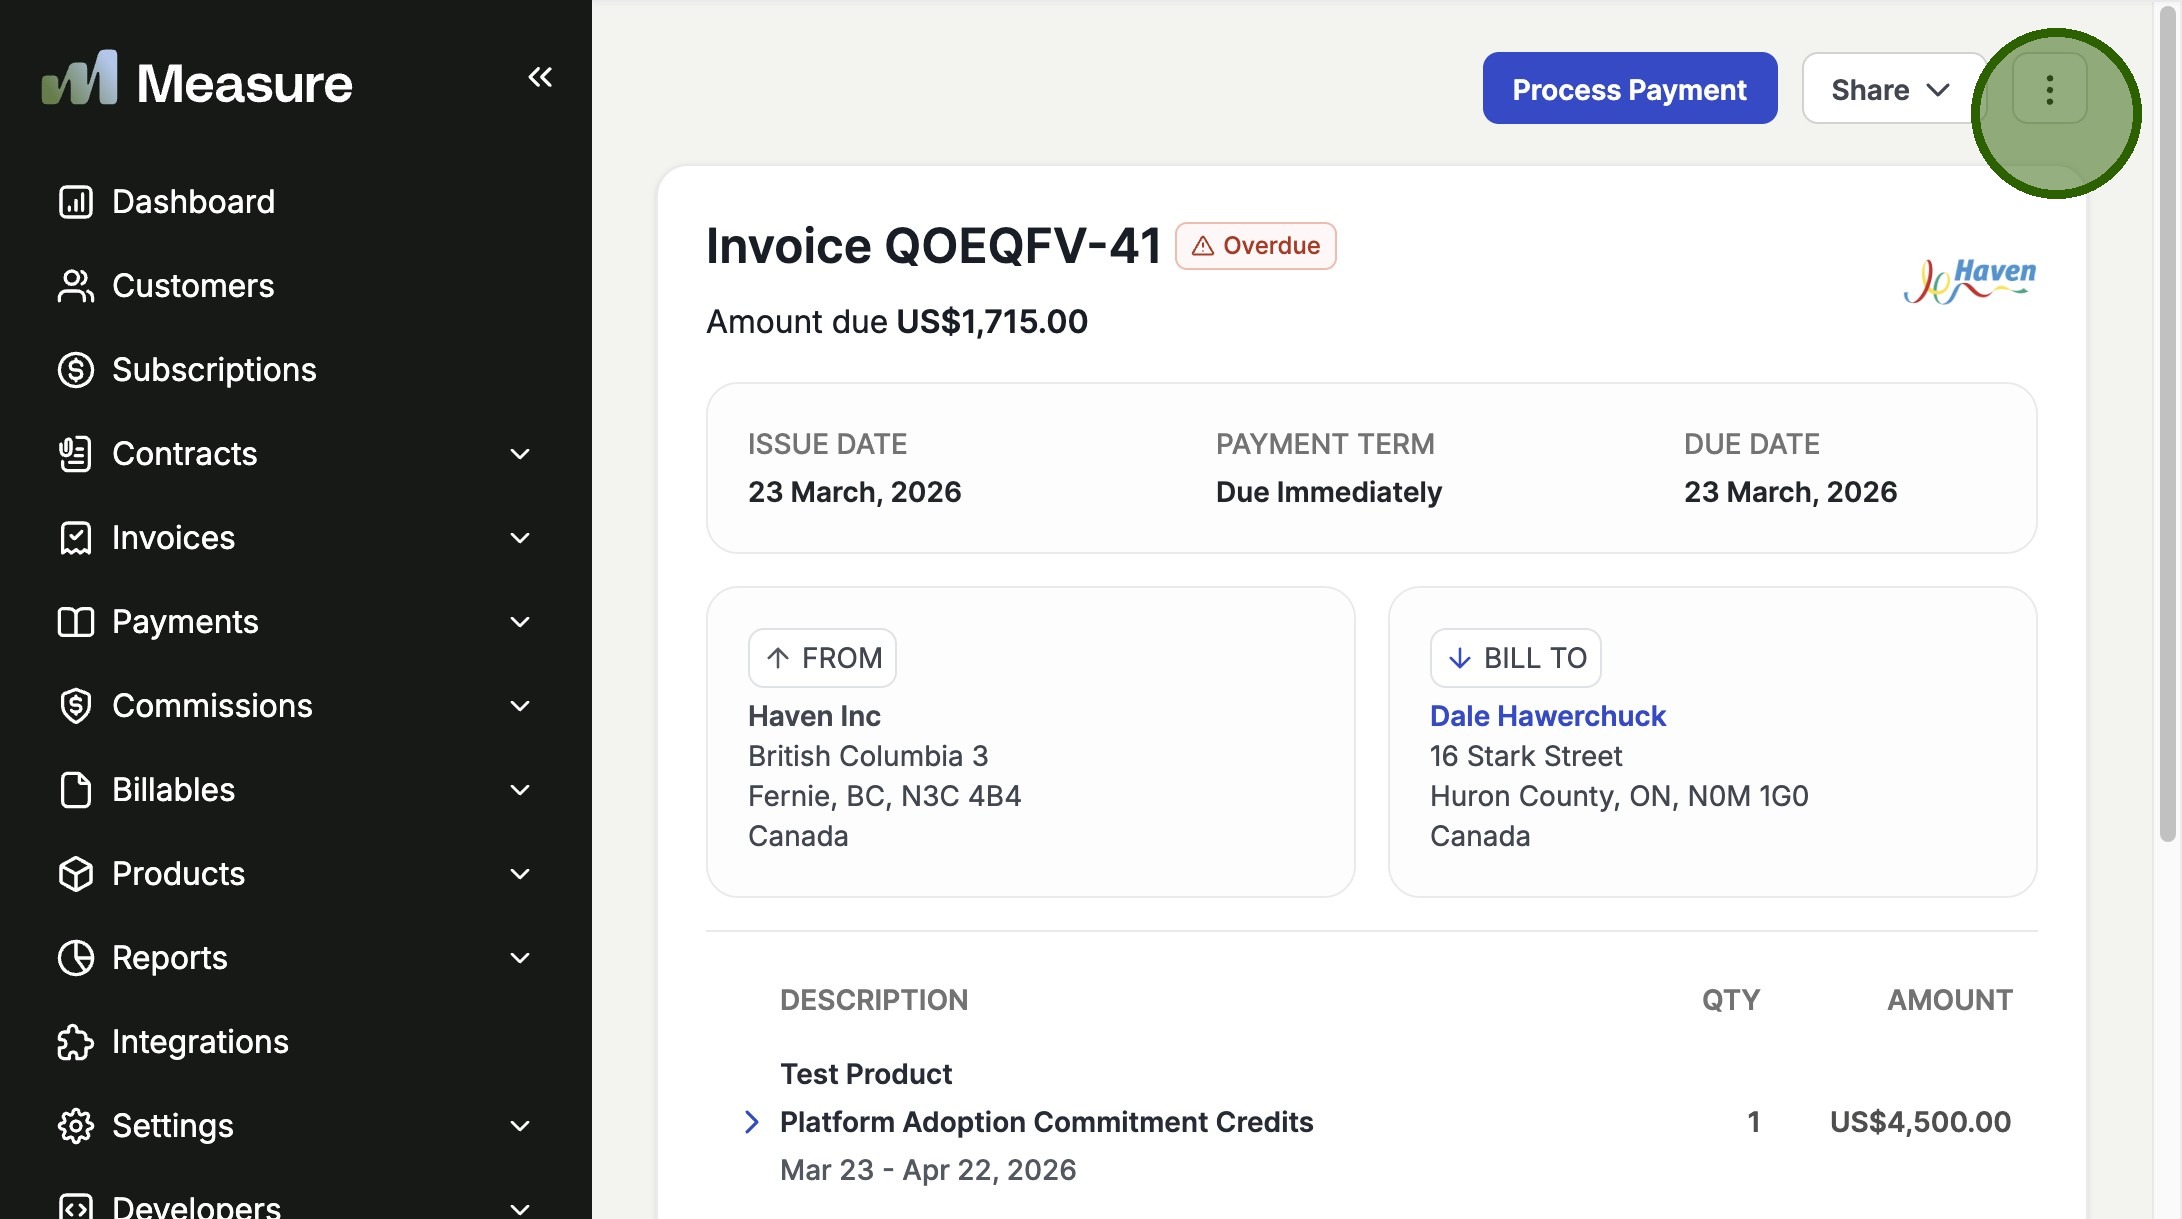Open Billables in the sidebar

[173, 790]
